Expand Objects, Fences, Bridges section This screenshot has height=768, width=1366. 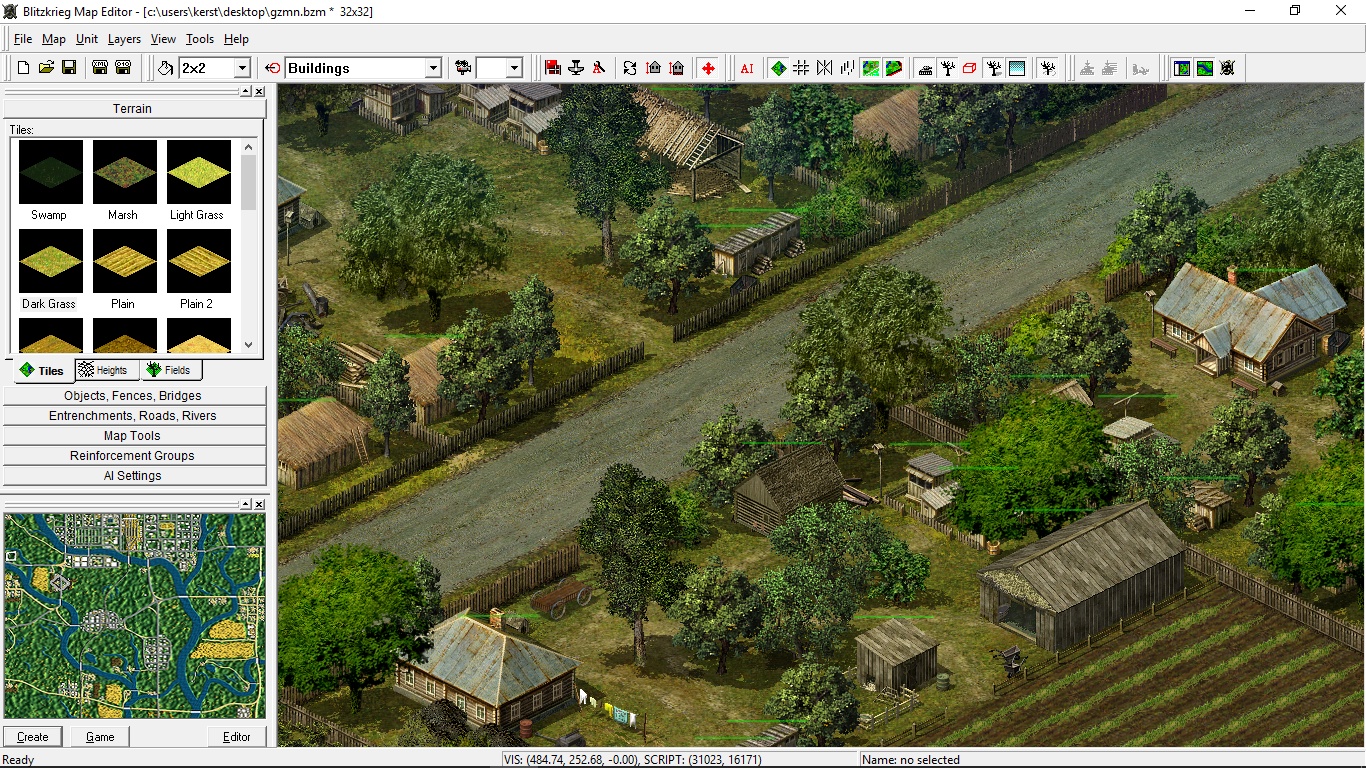(135, 396)
